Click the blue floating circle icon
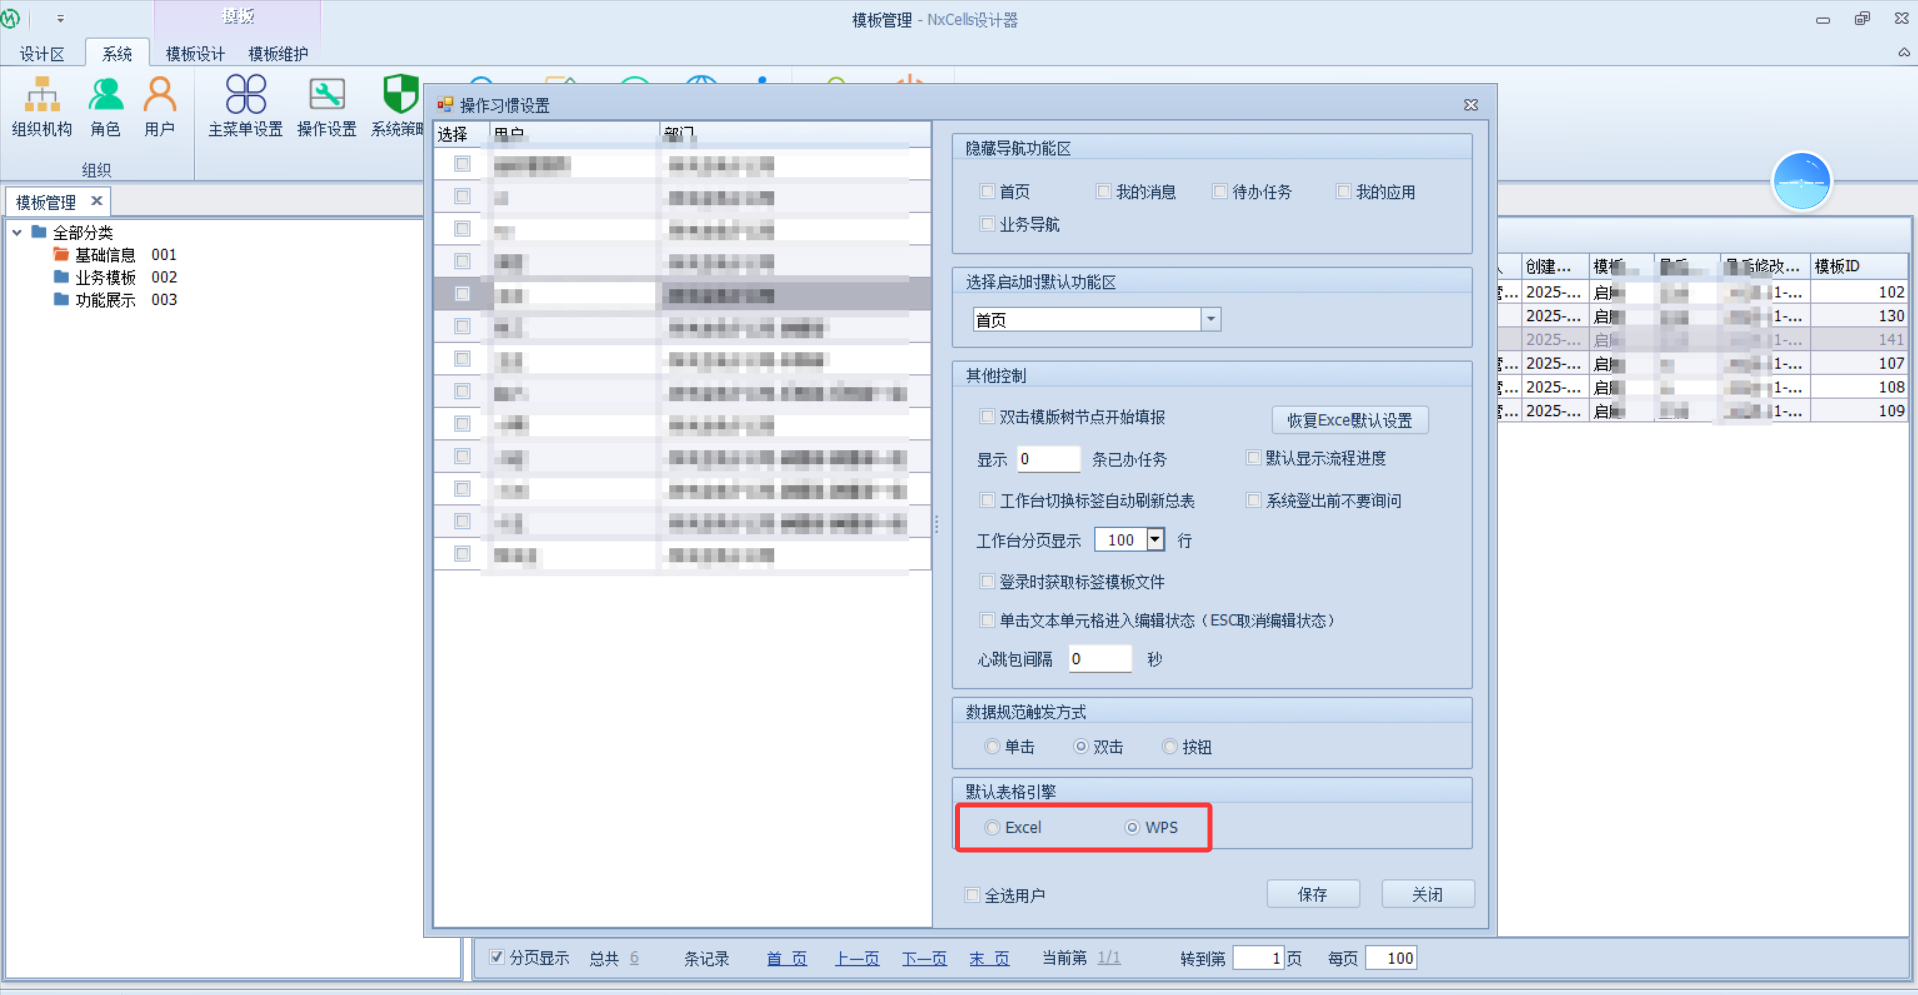The width and height of the screenshot is (1918, 995). tap(1801, 182)
